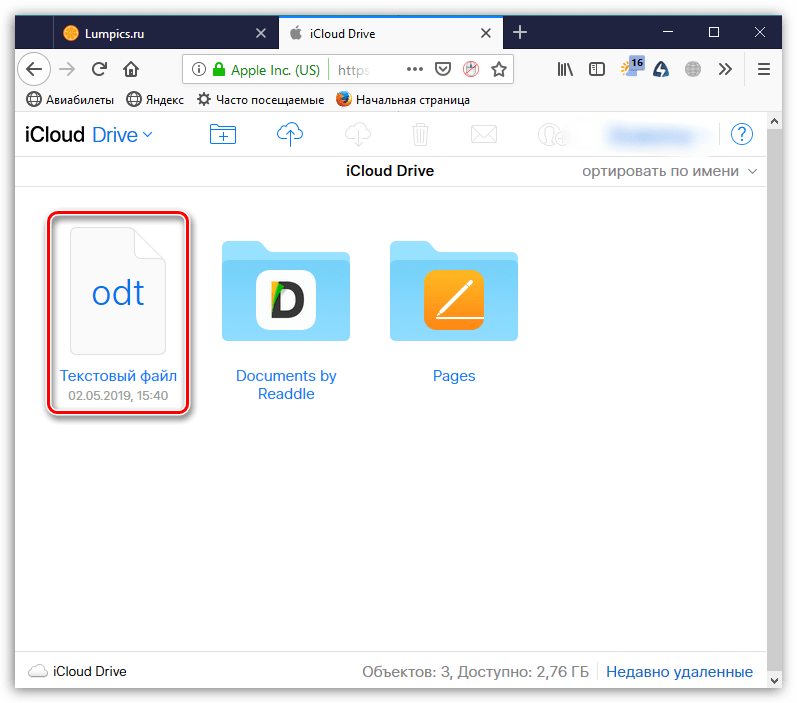797x703 pixels.
Task: Click the red circular extension icon in address bar
Action: click(471, 69)
